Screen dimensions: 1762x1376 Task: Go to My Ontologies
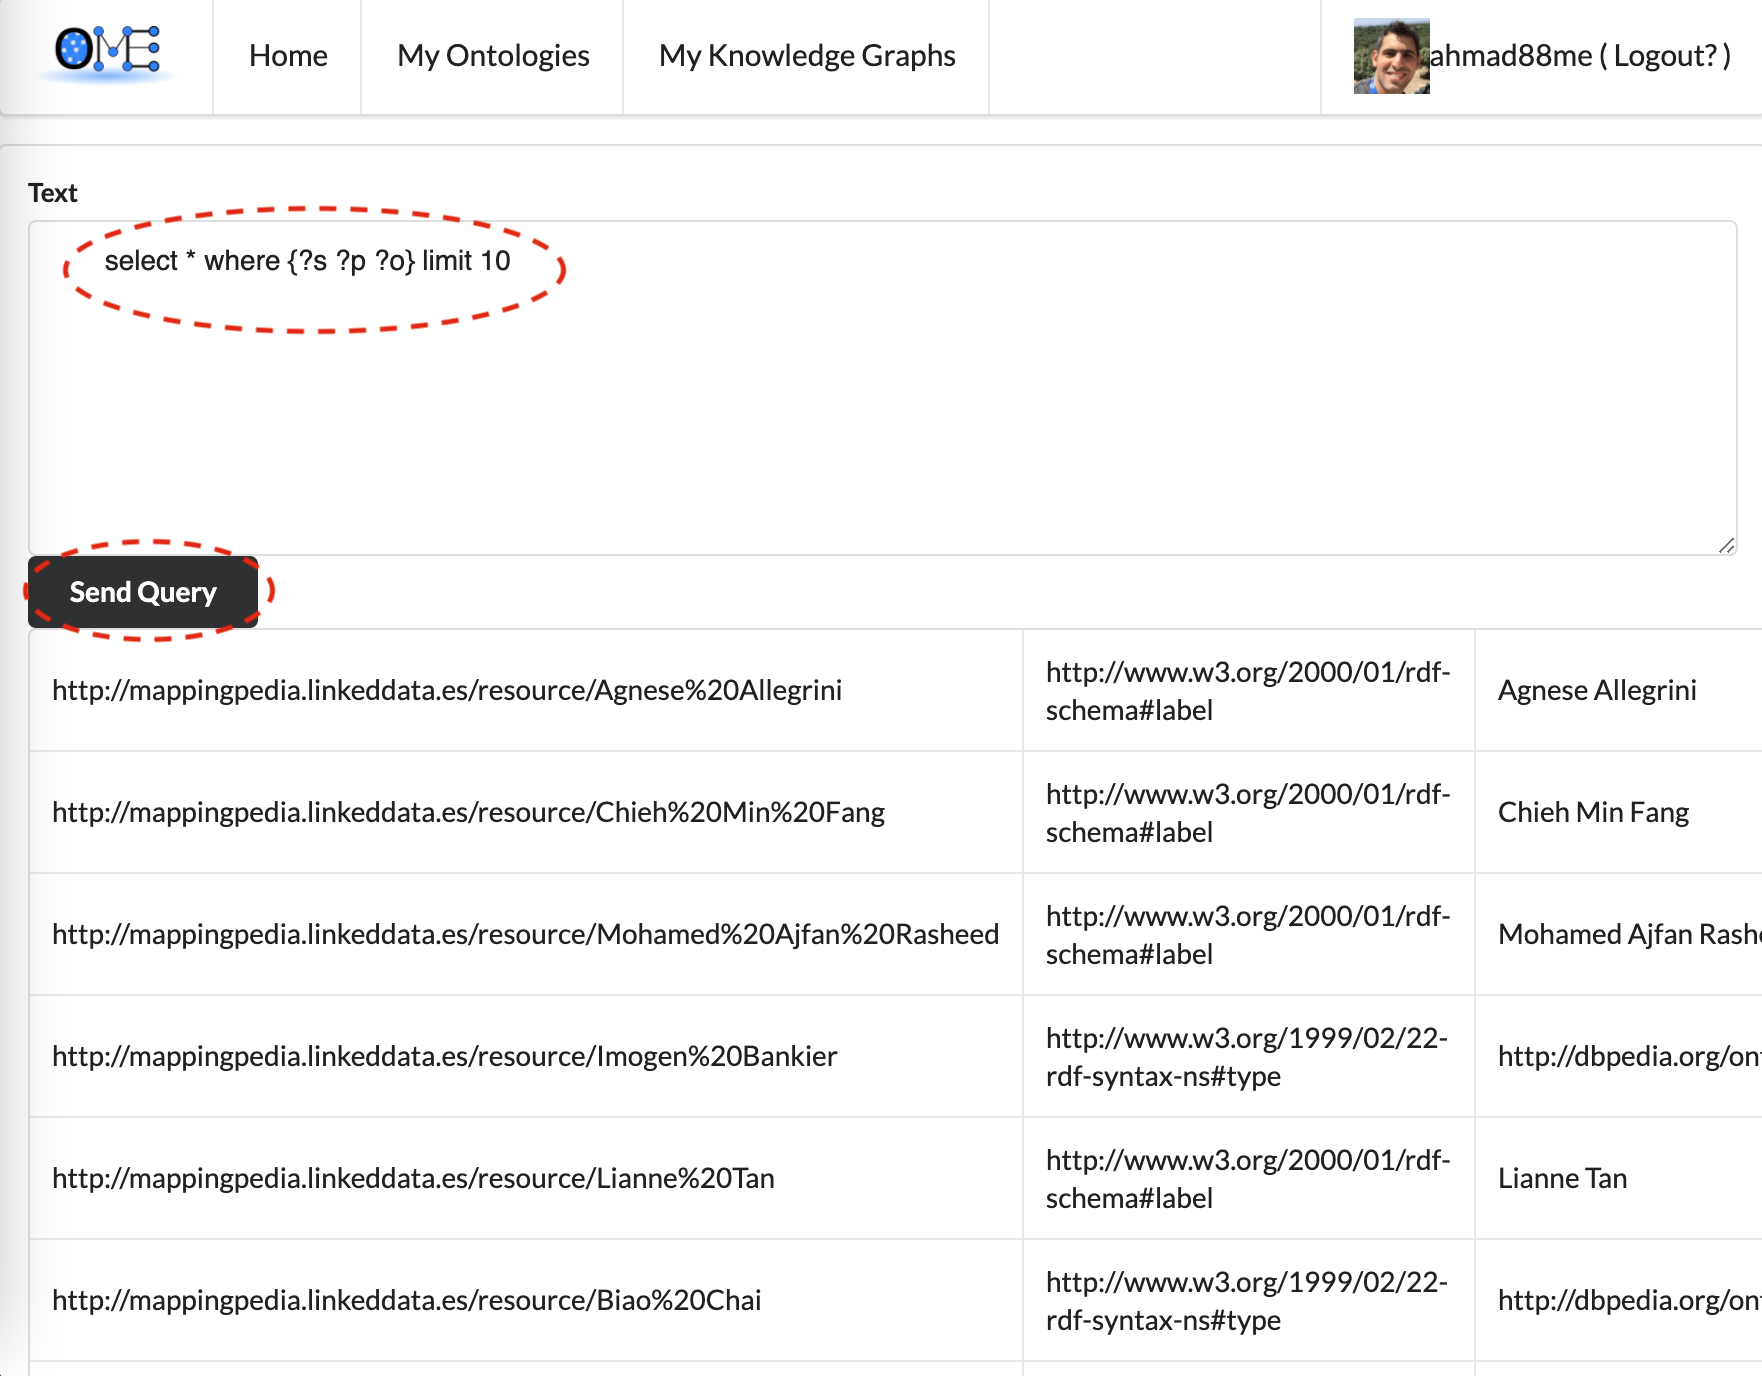pyautogui.click(x=493, y=56)
